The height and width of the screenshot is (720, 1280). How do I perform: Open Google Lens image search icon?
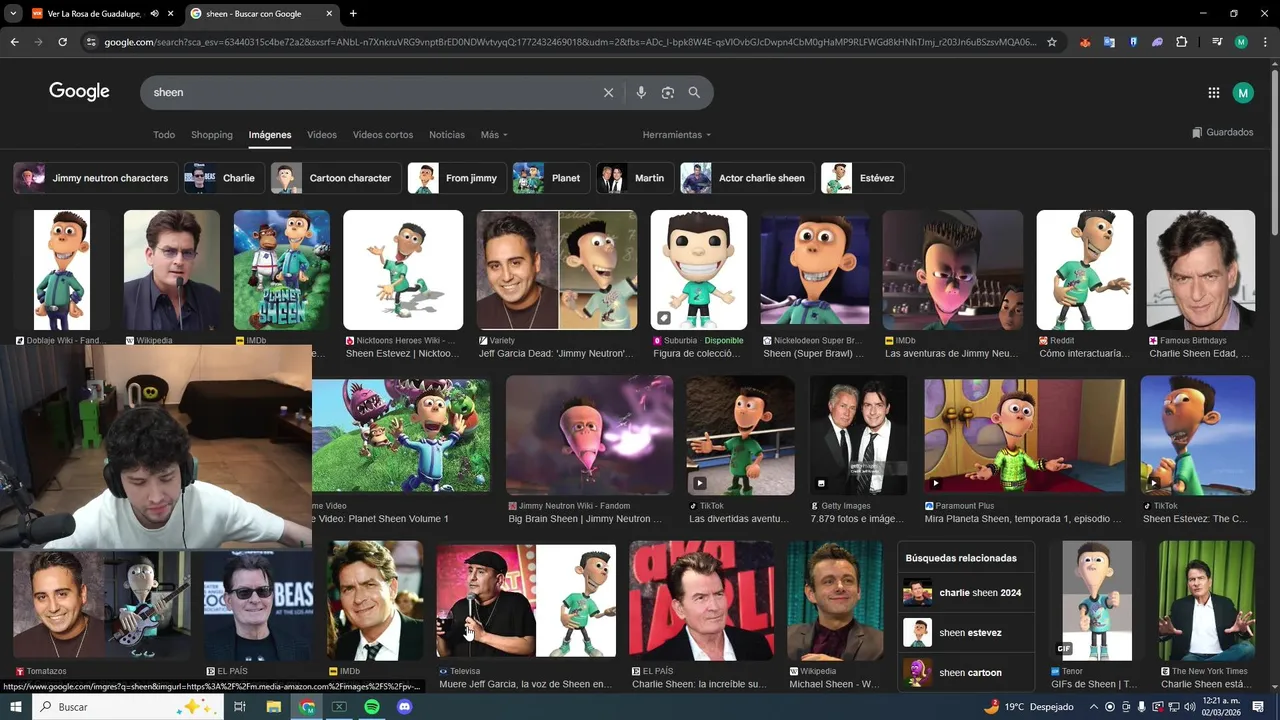coord(668,92)
